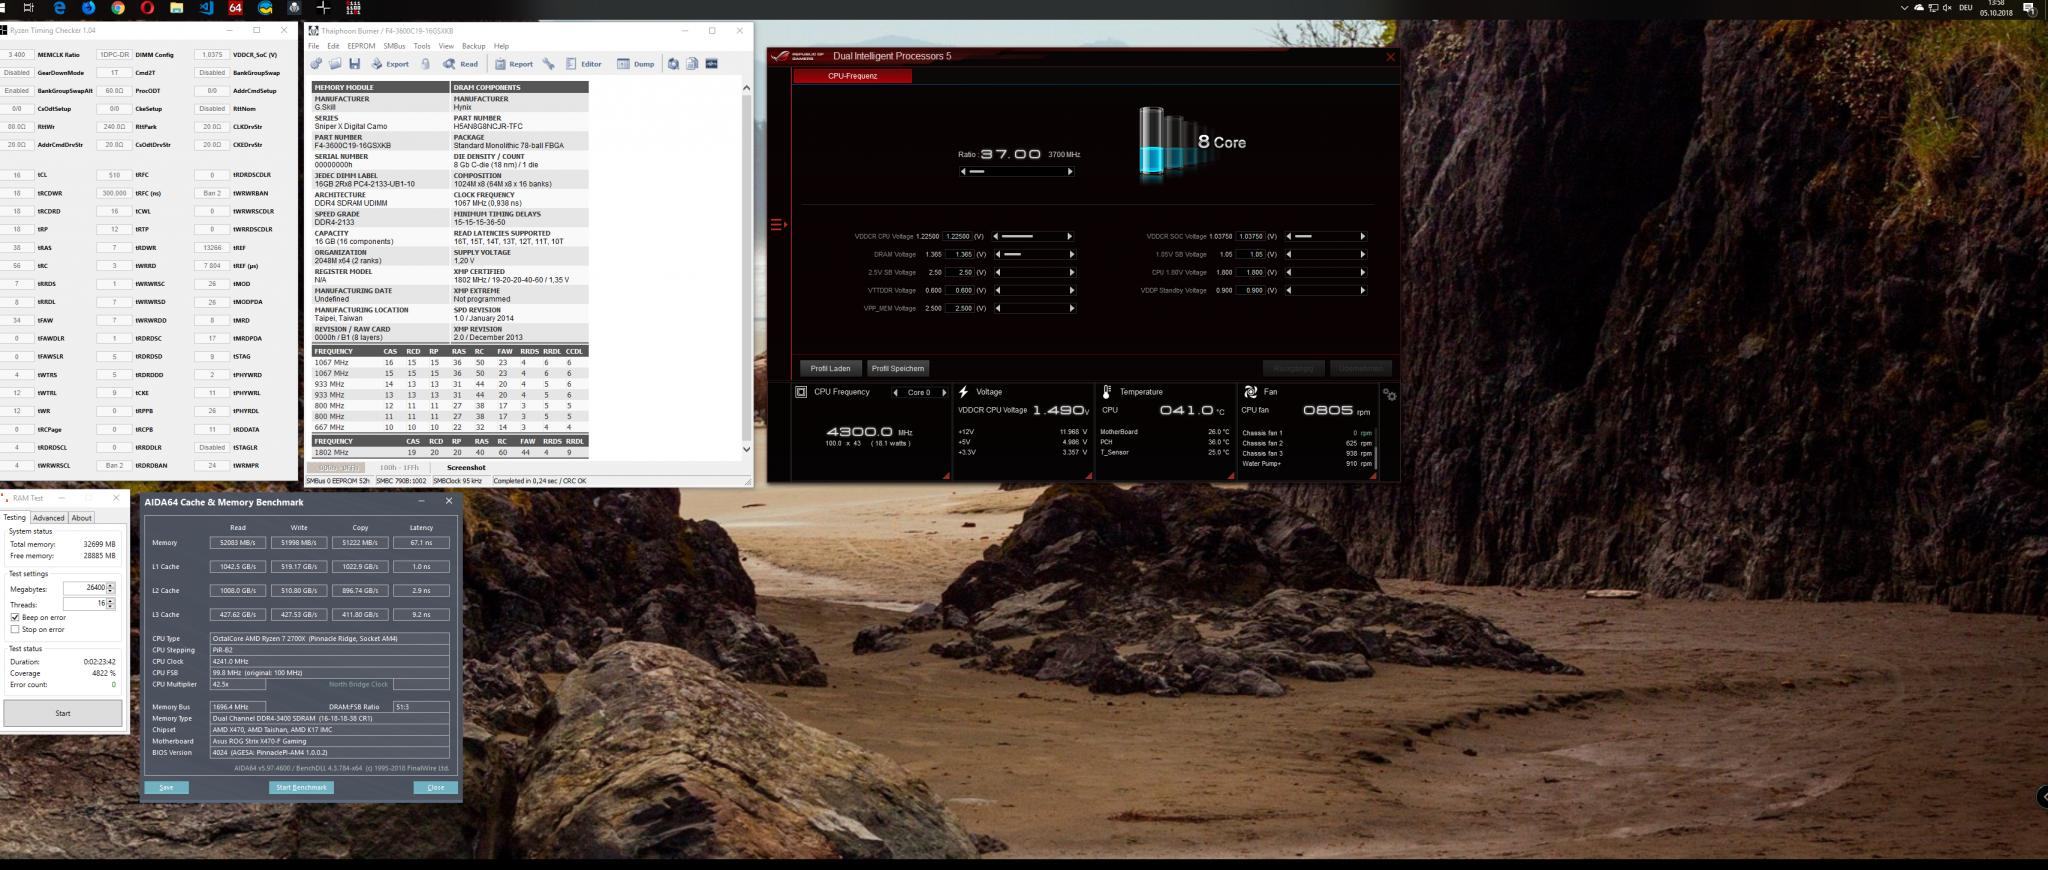Image resolution: width=2048 pixels, height=870 pixels.
Task: Click the VDDCR CPU Voltage slider
Action: click(x=1032, y=236)
